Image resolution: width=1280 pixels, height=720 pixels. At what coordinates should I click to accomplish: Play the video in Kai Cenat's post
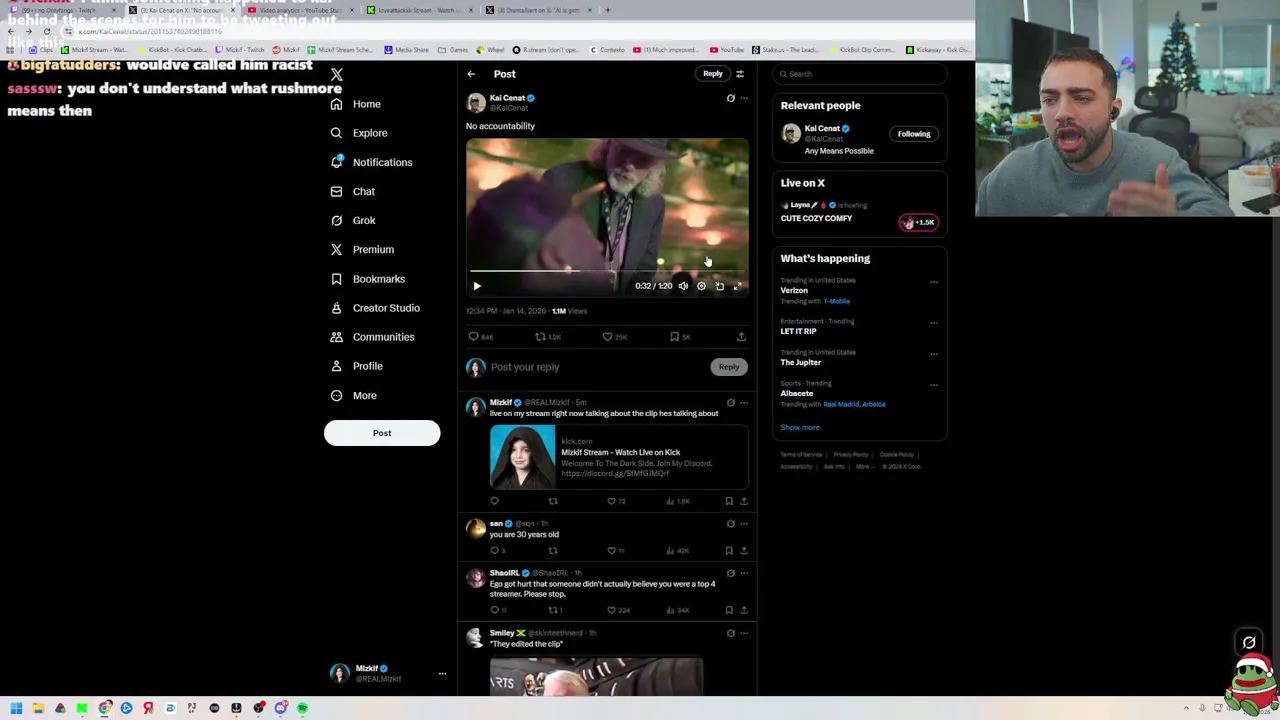(x=477, y=286)
